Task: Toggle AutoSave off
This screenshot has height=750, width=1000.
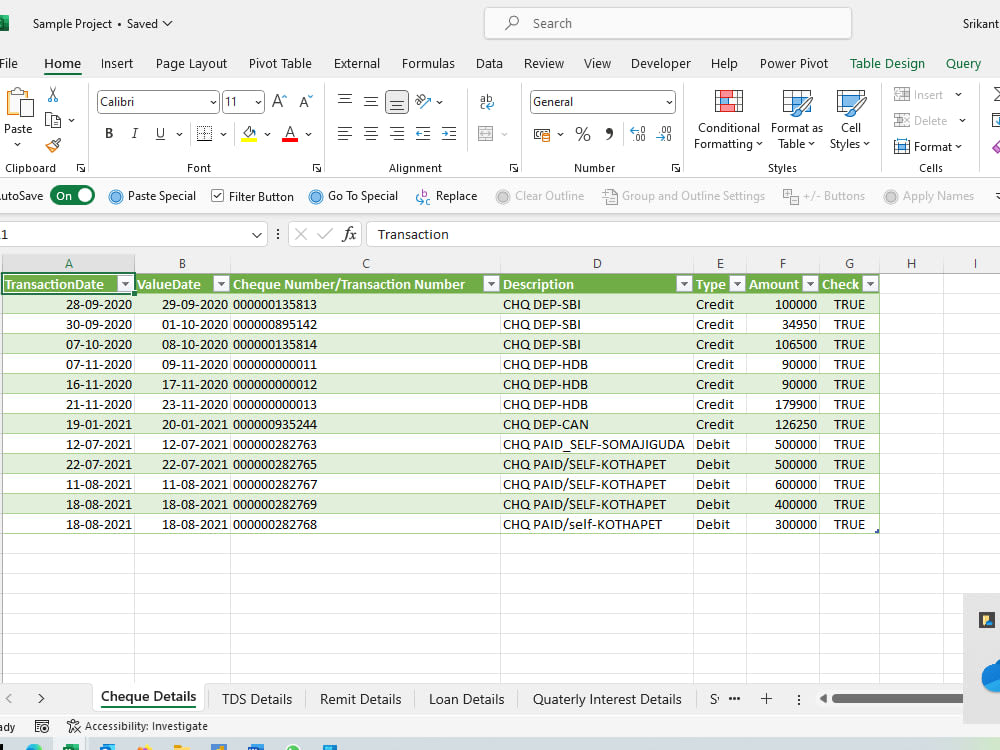Action: [72, 196]
